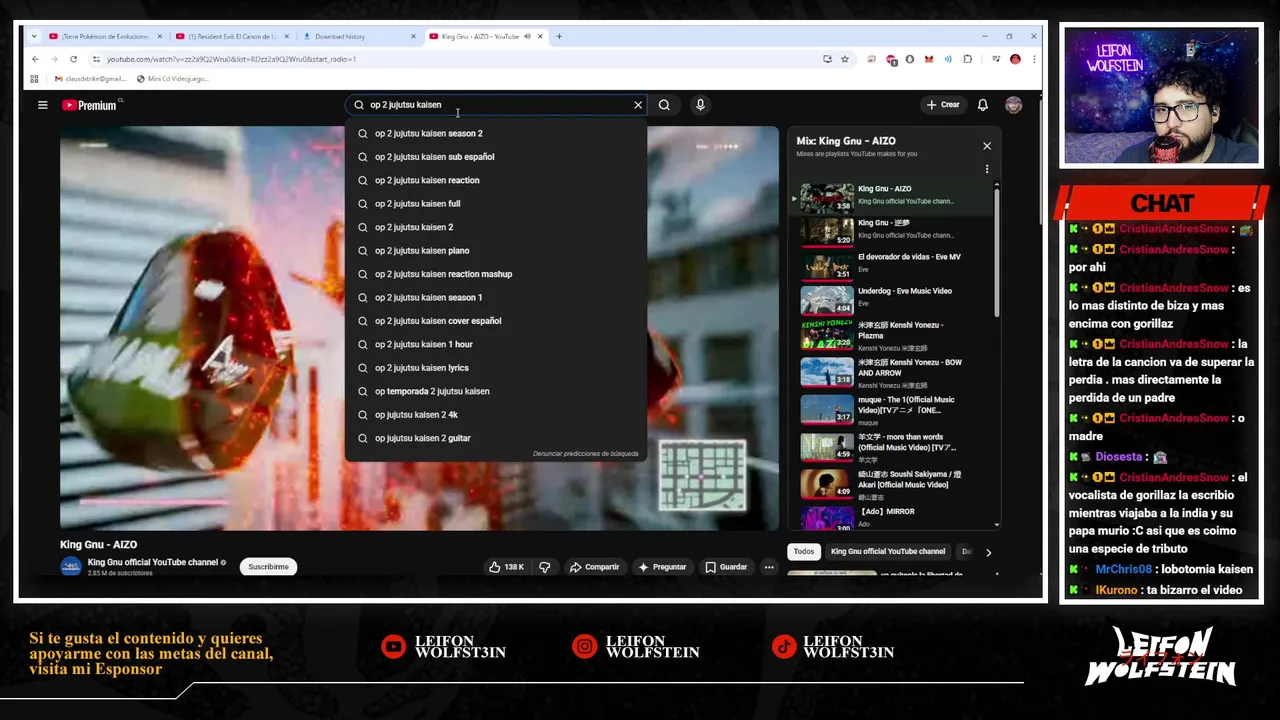Go back with browser back arrow
This screenshot has width=1280, height=720.
click(x=35, y=59)
